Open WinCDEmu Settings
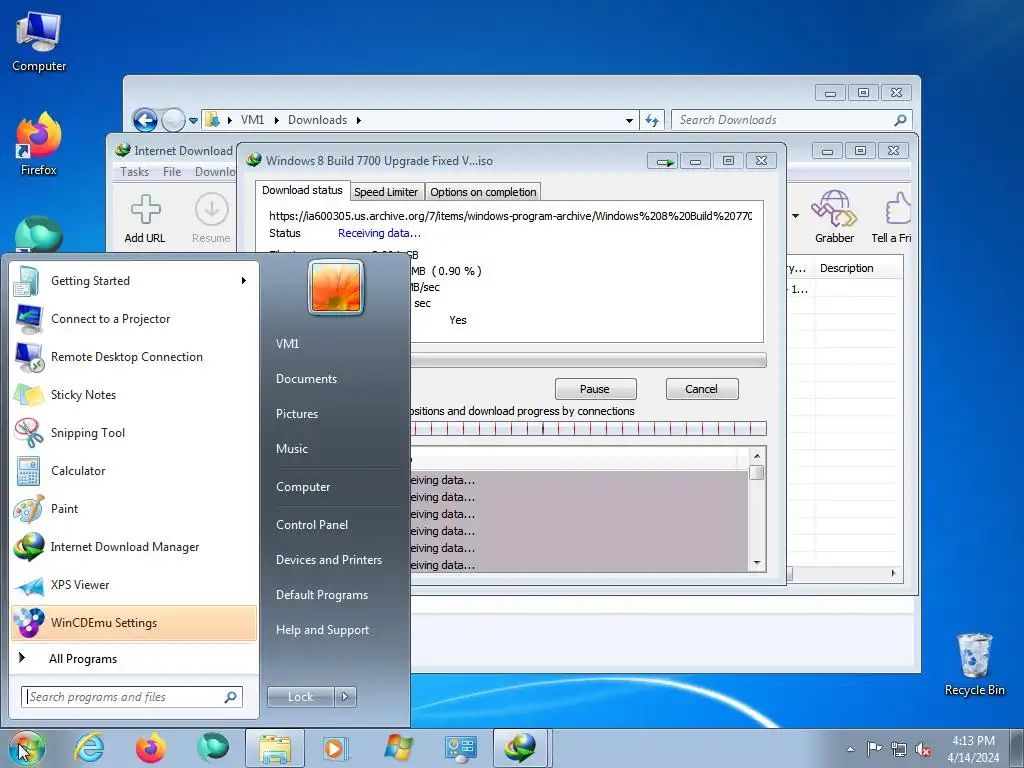The image size is (1024, 768). pos(134,622)
